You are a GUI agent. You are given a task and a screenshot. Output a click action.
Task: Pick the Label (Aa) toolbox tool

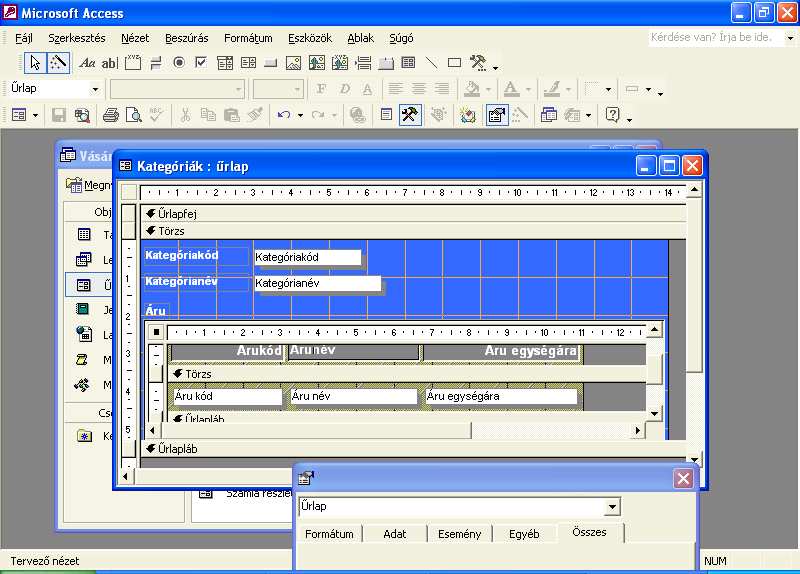87,63
